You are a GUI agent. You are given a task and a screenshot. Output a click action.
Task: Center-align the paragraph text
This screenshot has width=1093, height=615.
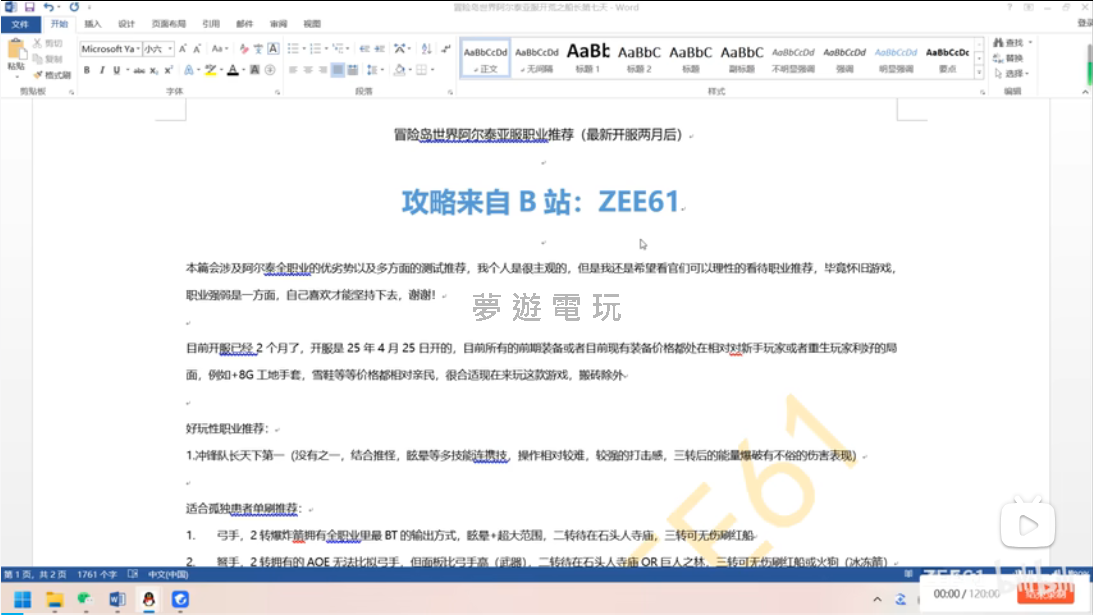308,70
